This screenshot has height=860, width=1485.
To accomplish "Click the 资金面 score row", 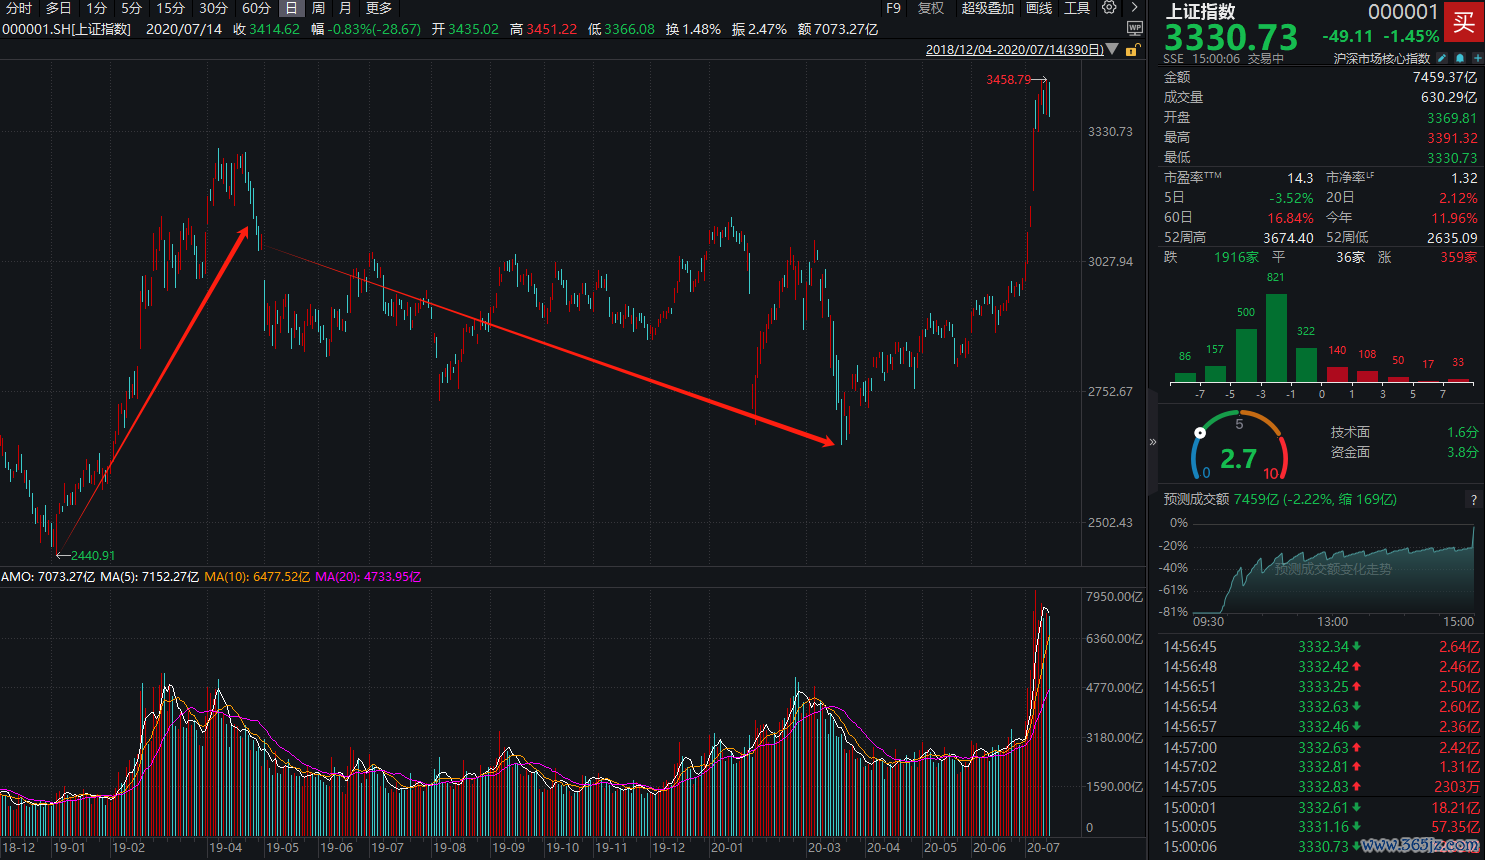I will click(1404, 452).
